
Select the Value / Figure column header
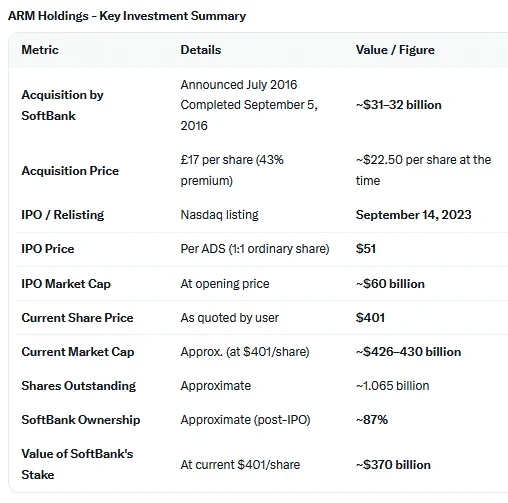pos(395,50)
